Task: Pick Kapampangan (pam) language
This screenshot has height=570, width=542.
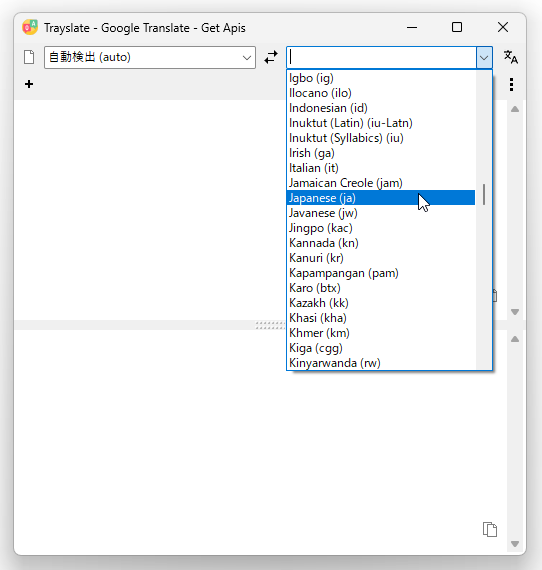Action: click(381, 273)
